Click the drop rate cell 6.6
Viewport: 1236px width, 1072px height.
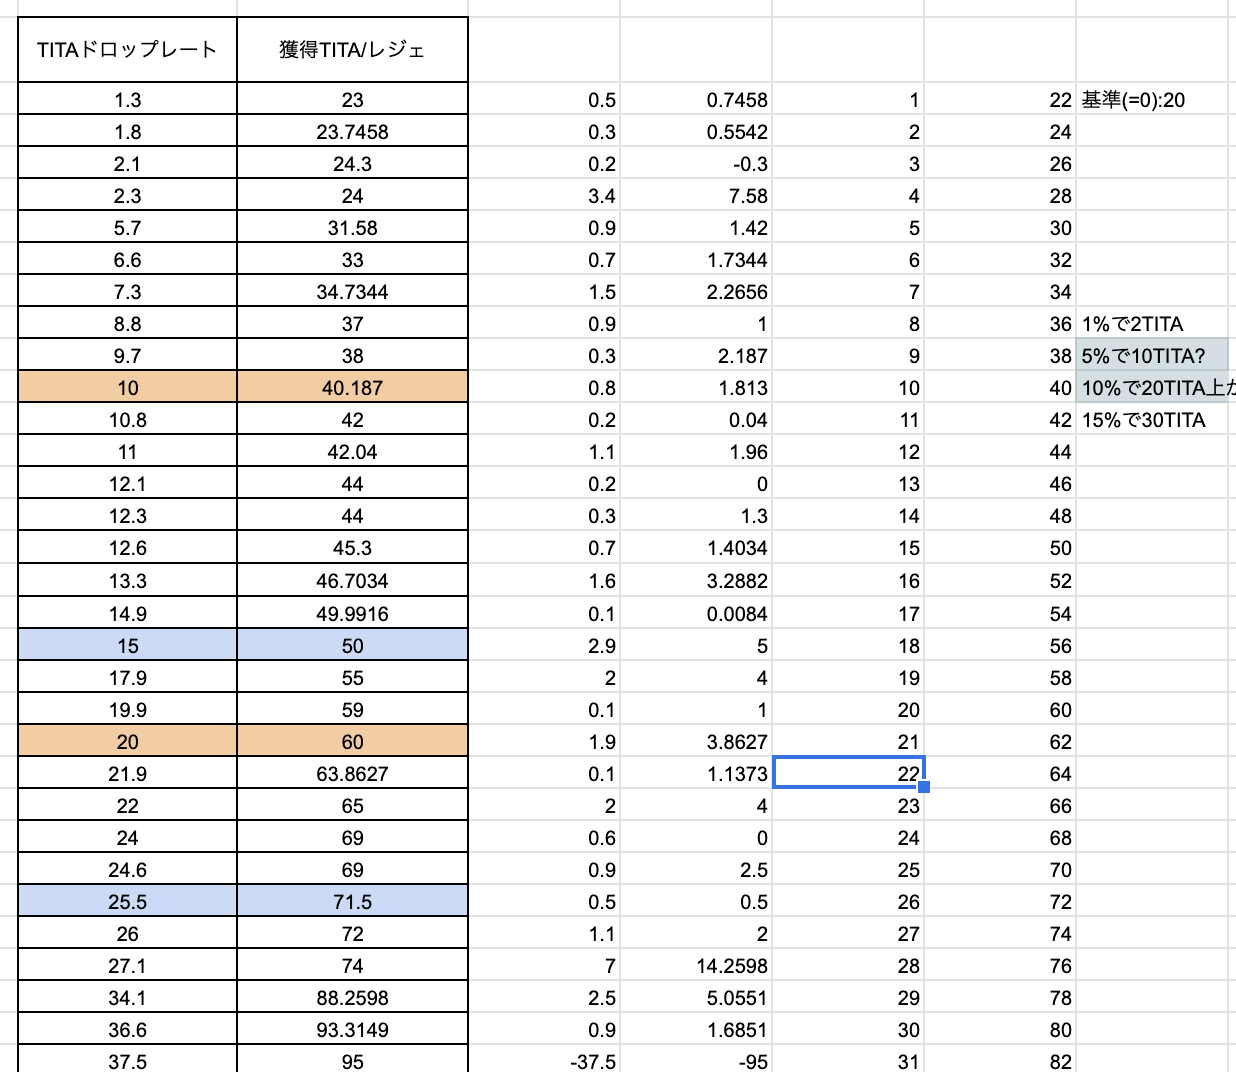tap(128, 259)
